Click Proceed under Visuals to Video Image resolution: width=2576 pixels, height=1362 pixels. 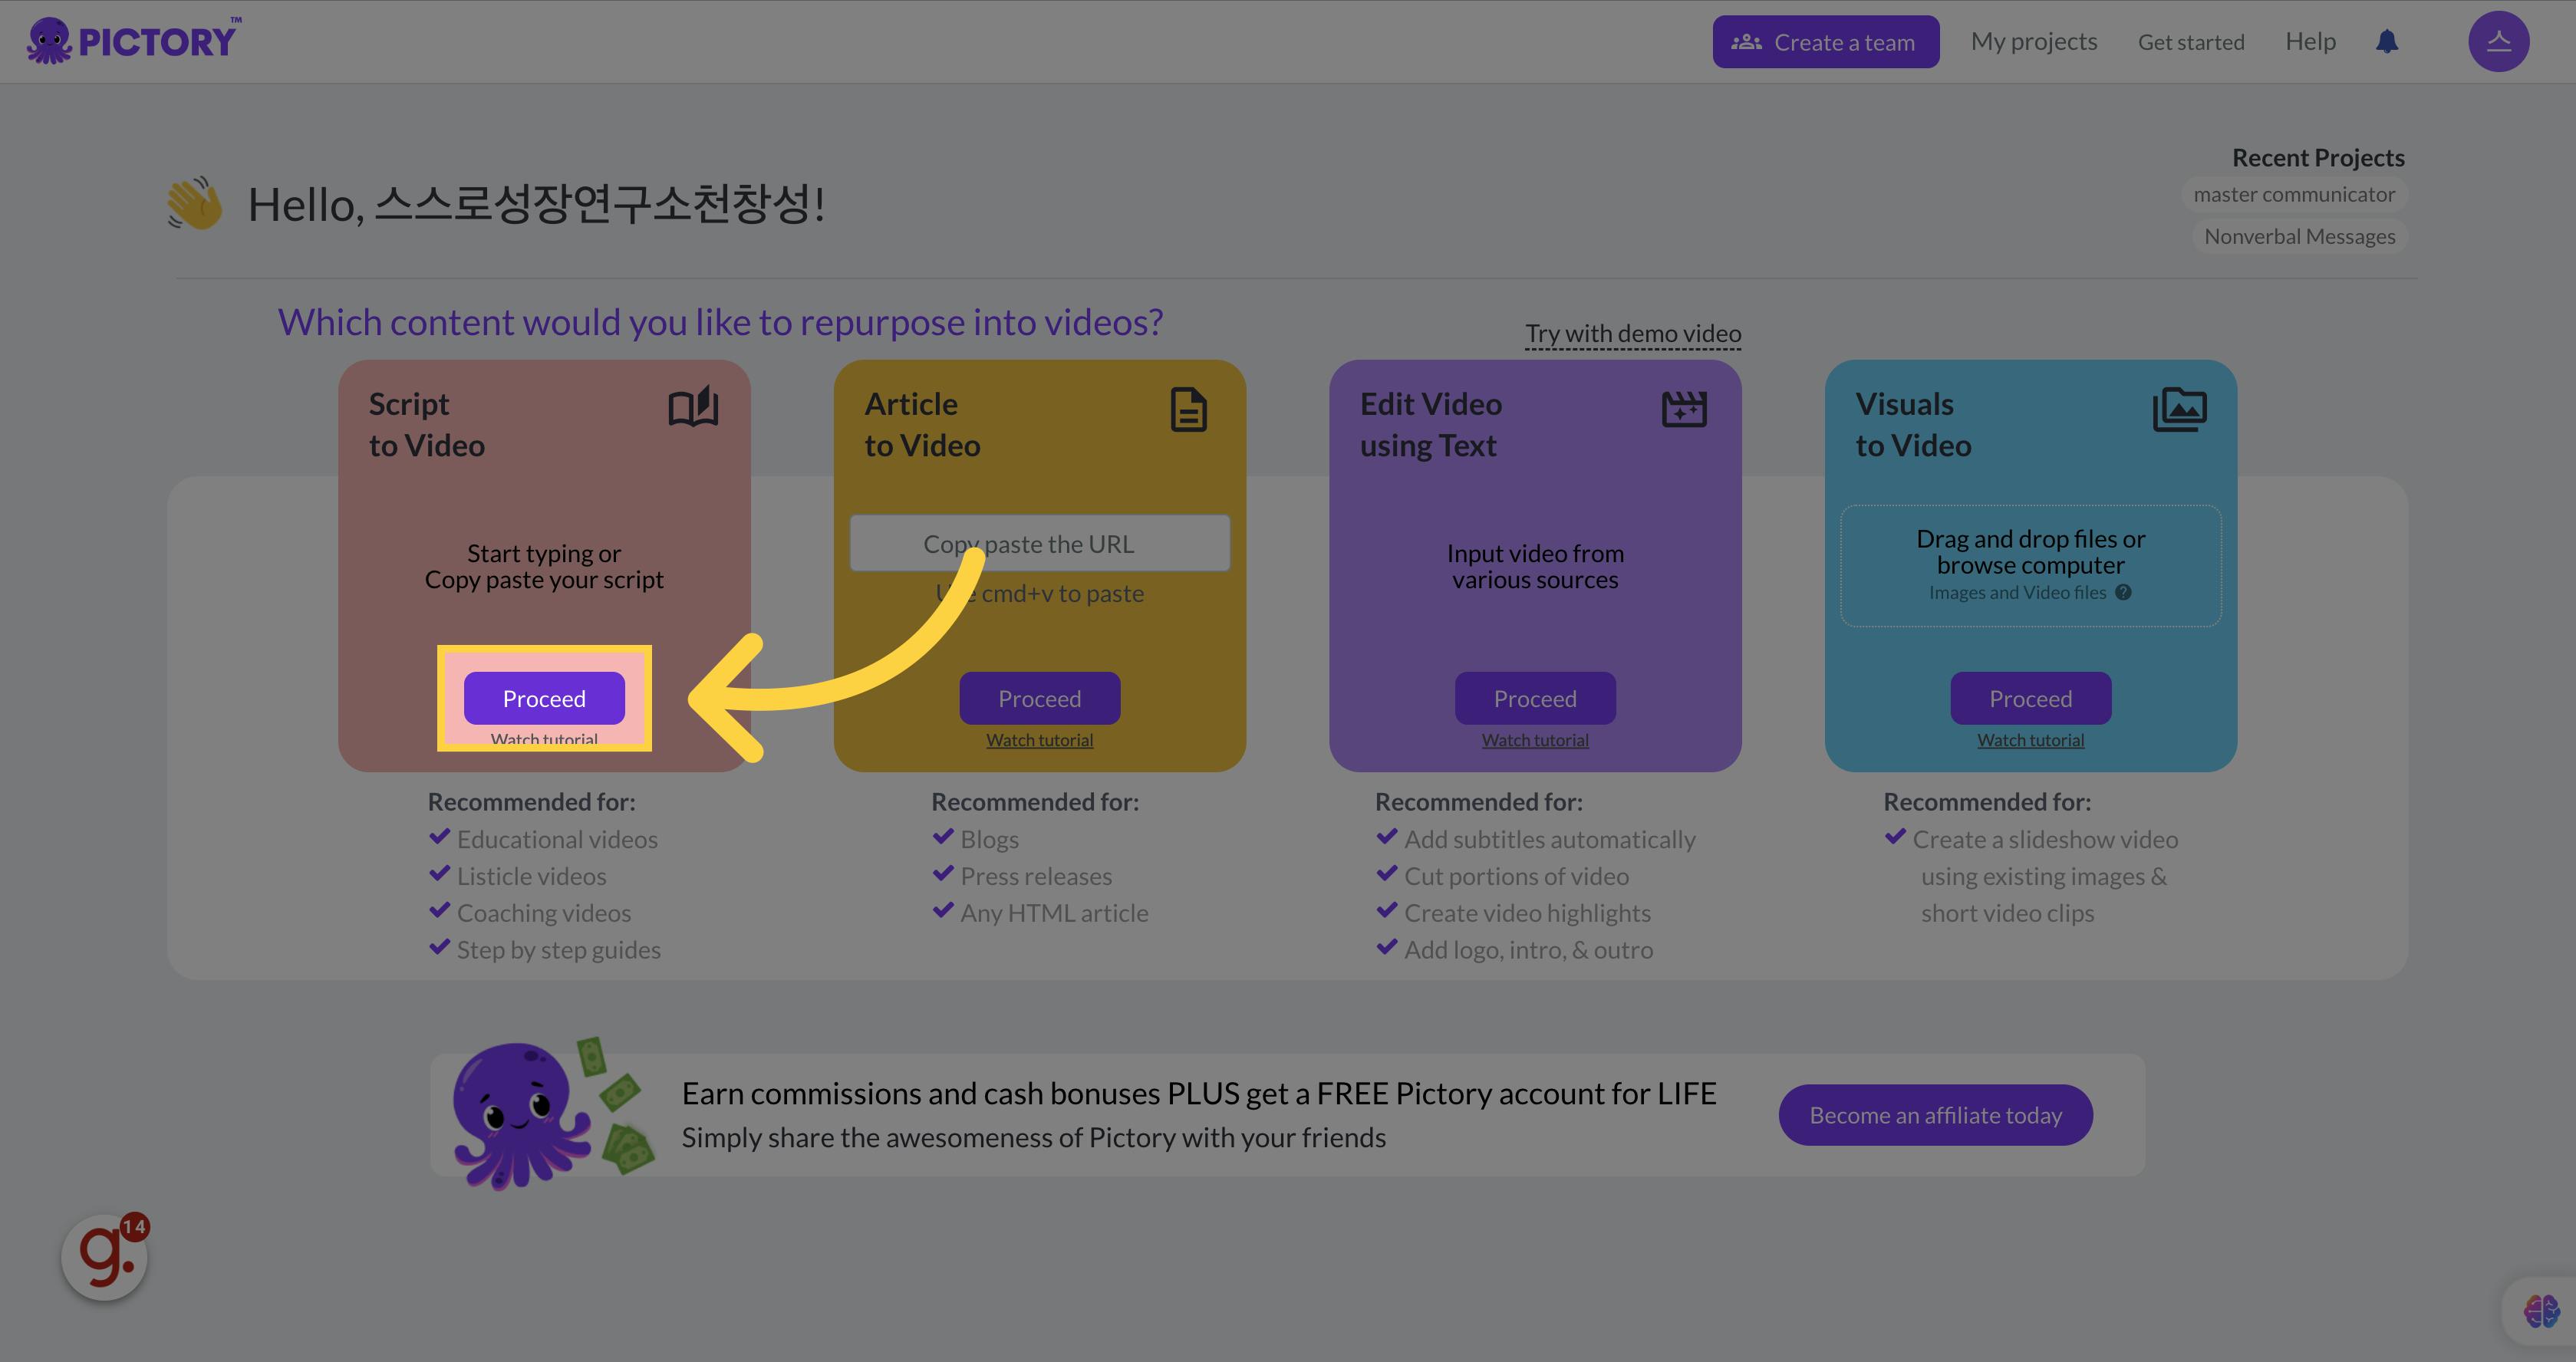[2030, 698]
